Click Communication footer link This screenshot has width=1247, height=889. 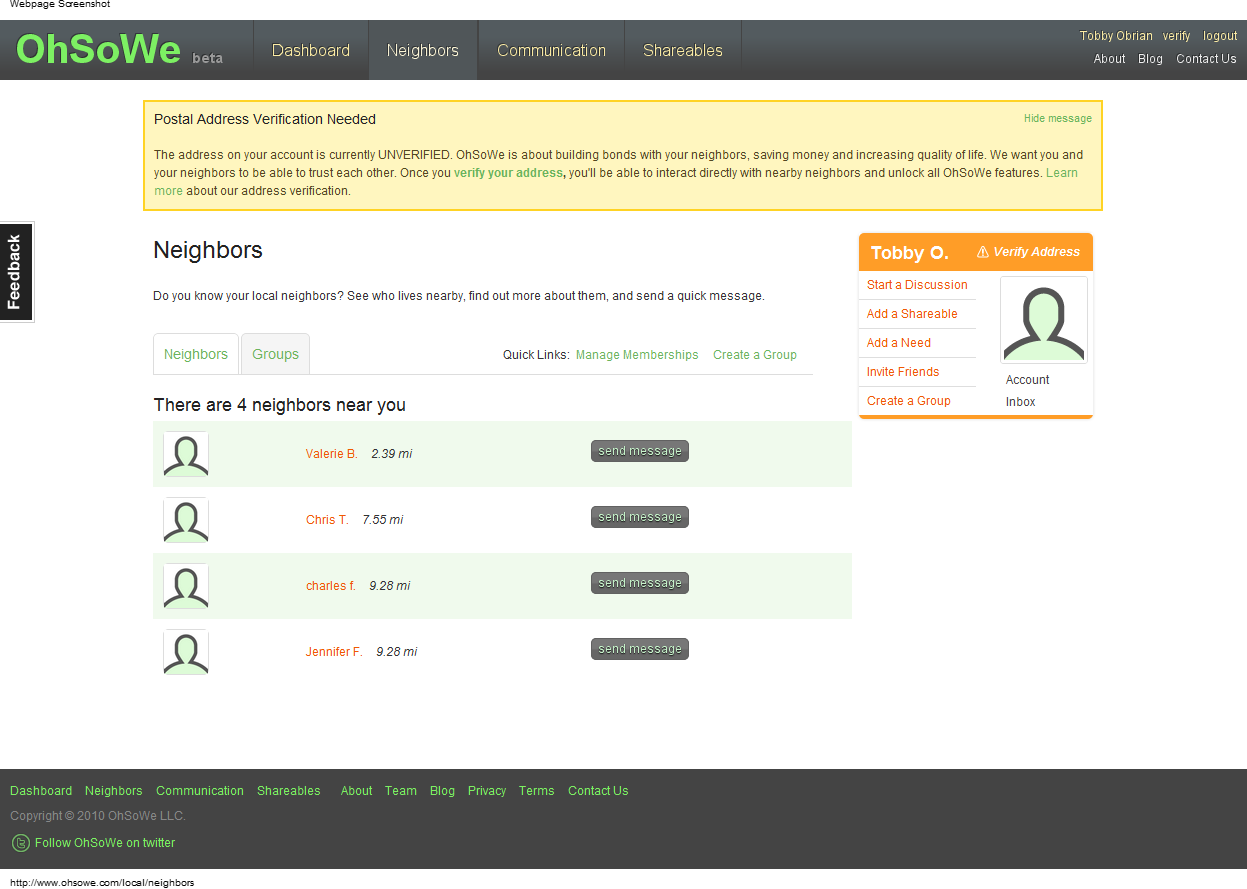[200, 791]
